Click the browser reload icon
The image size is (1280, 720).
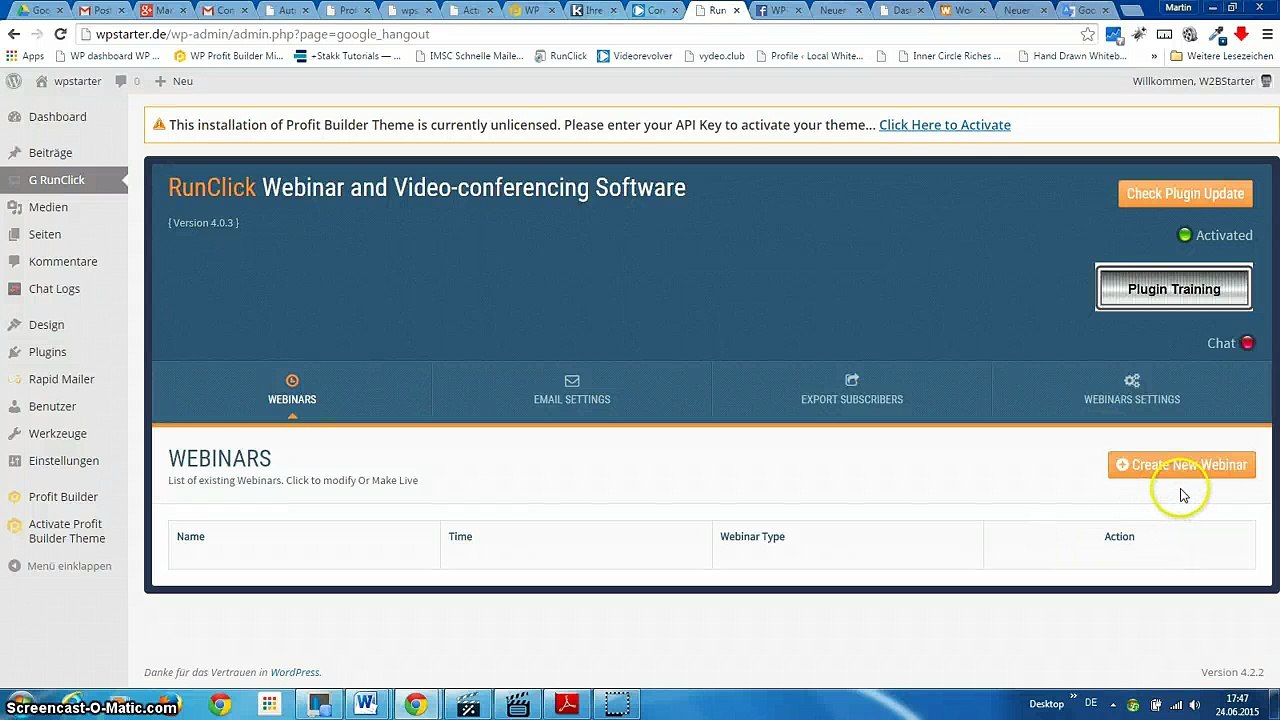tap(60, 34)
